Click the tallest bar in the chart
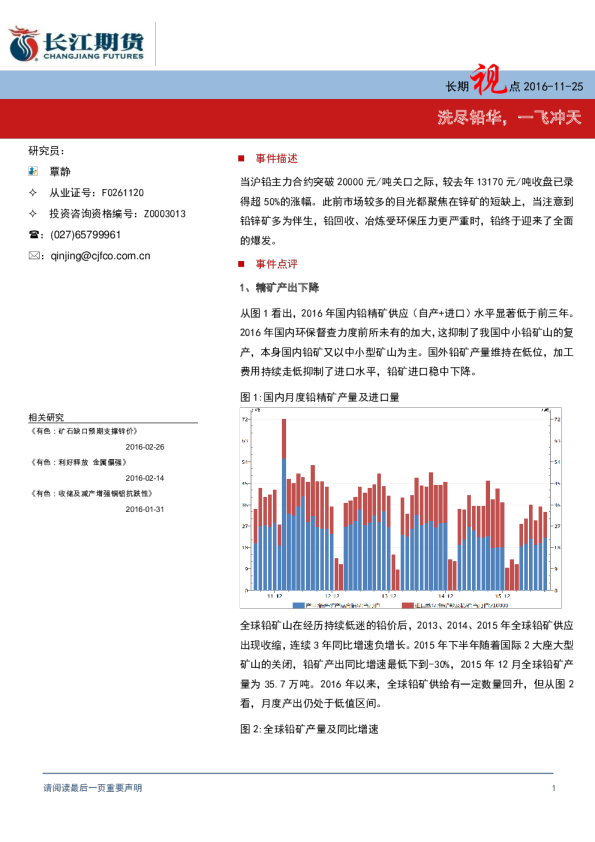The image size is (595, 842). 284,505
